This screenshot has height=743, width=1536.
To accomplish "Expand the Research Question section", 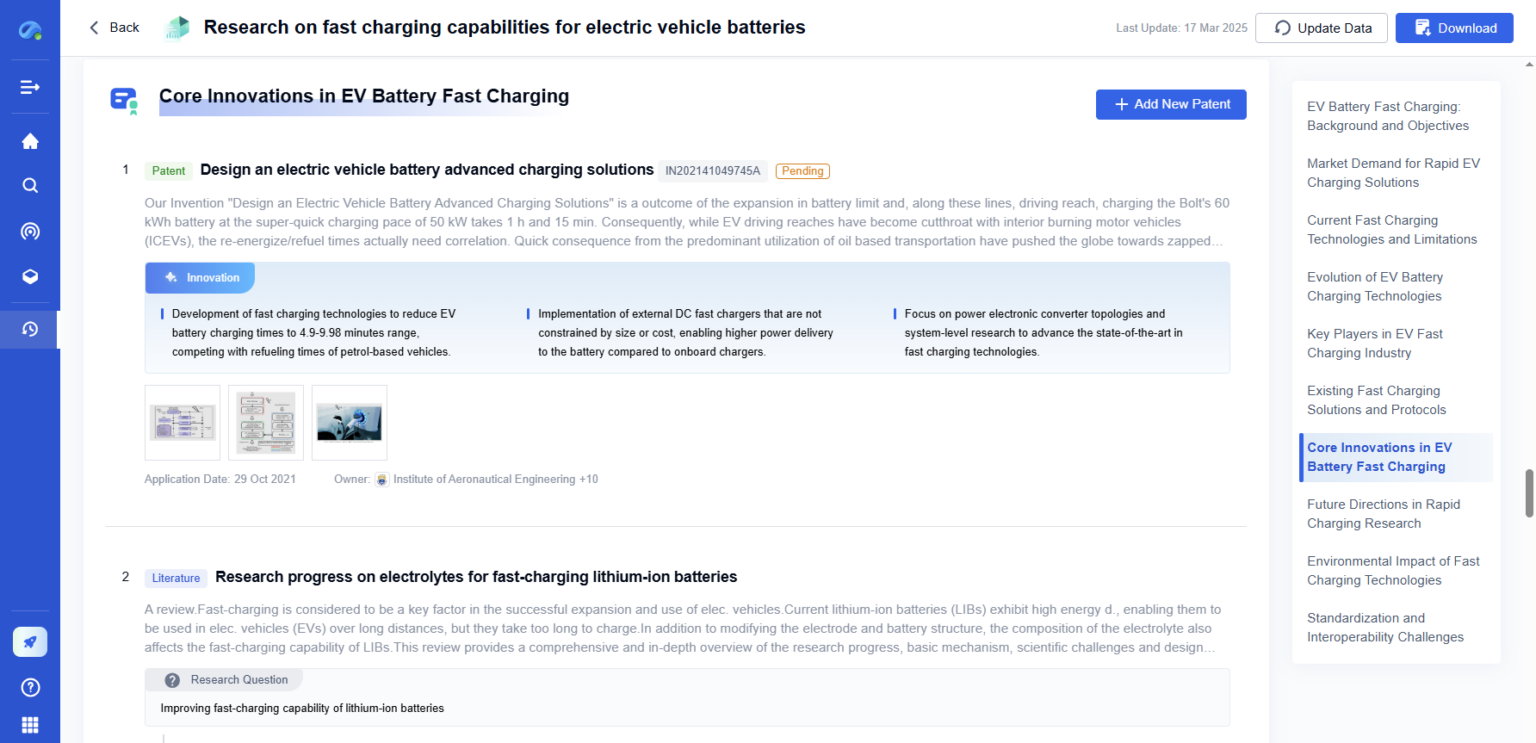I will pos(224,679).
